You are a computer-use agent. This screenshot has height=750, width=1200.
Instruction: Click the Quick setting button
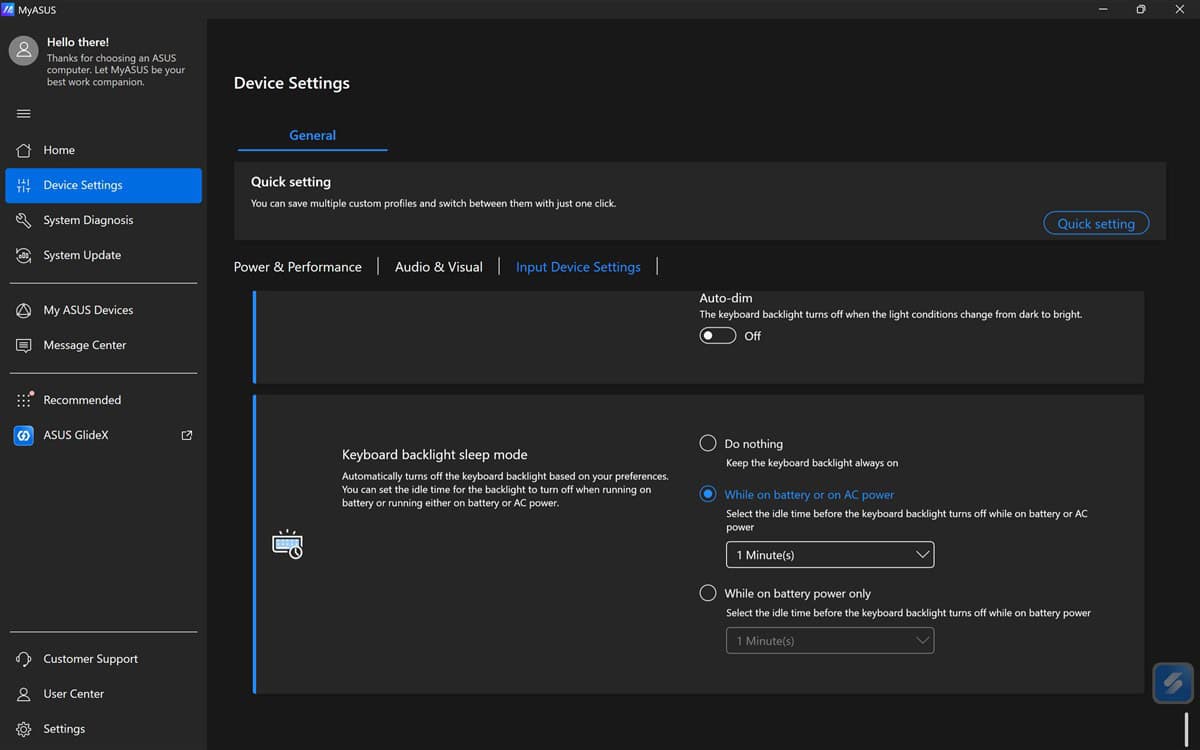click(1096, 224)
